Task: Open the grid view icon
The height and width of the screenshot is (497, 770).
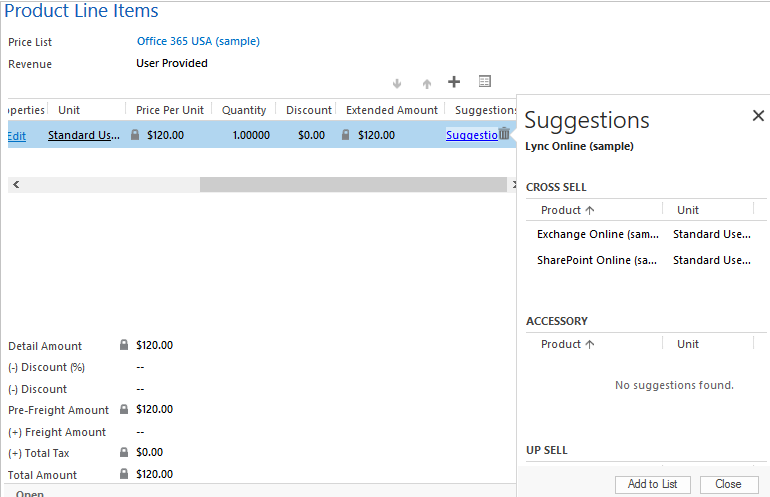Action: click(x=485, y=81)
